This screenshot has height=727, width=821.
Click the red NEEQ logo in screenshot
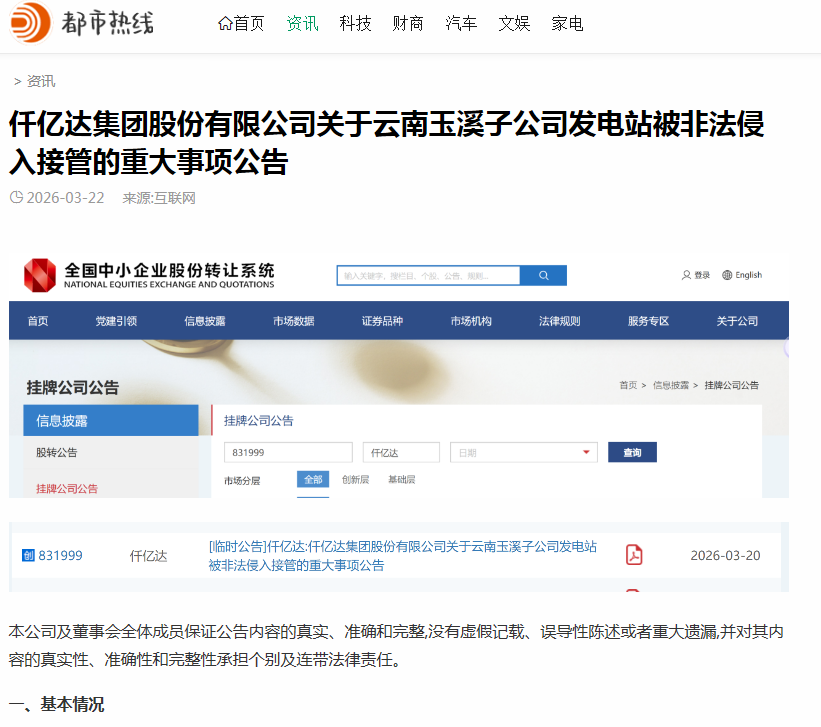coord(40,275)
